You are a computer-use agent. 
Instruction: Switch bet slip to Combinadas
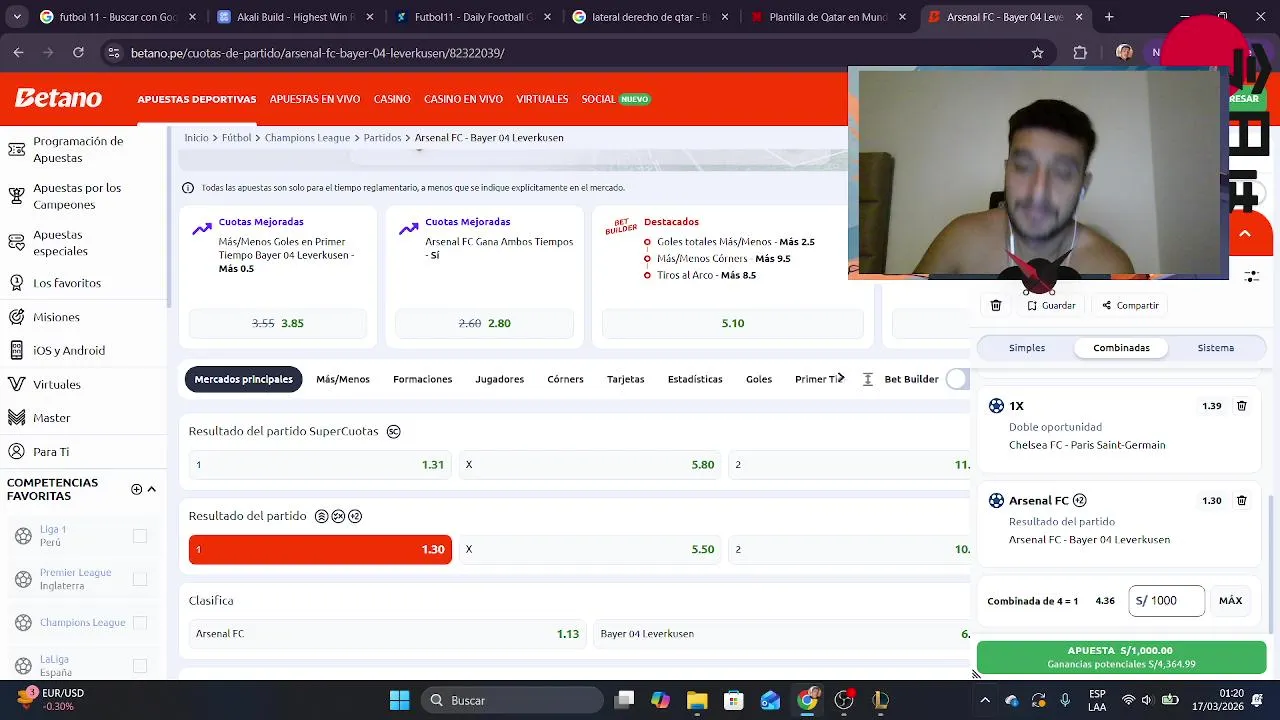[1121, 348]
